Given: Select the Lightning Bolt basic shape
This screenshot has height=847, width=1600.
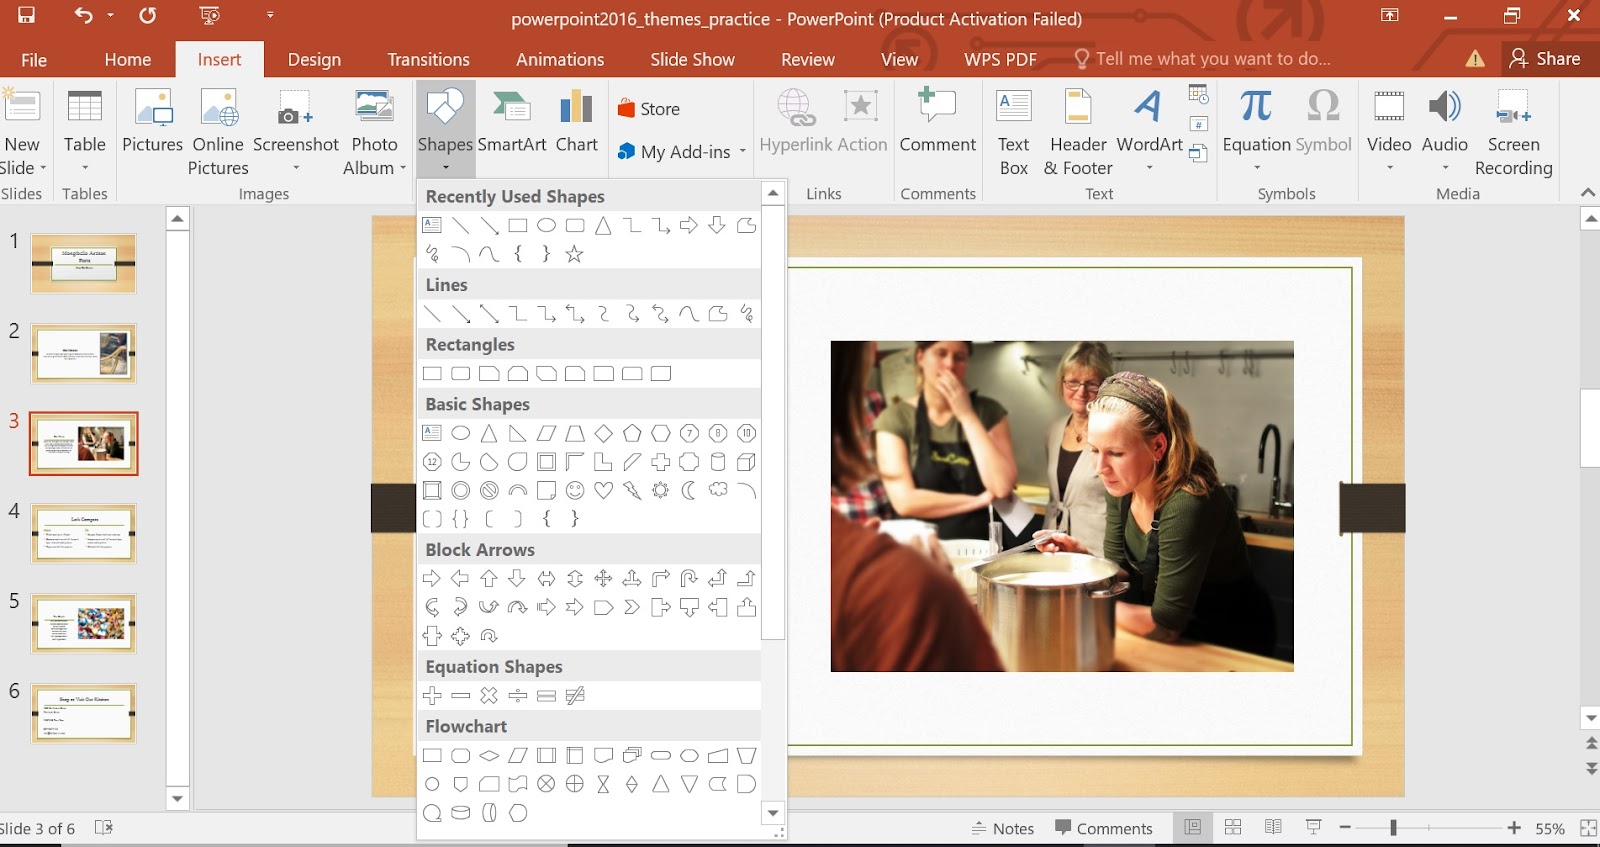Looking at the screenshot, I should [x=632, y=490].
